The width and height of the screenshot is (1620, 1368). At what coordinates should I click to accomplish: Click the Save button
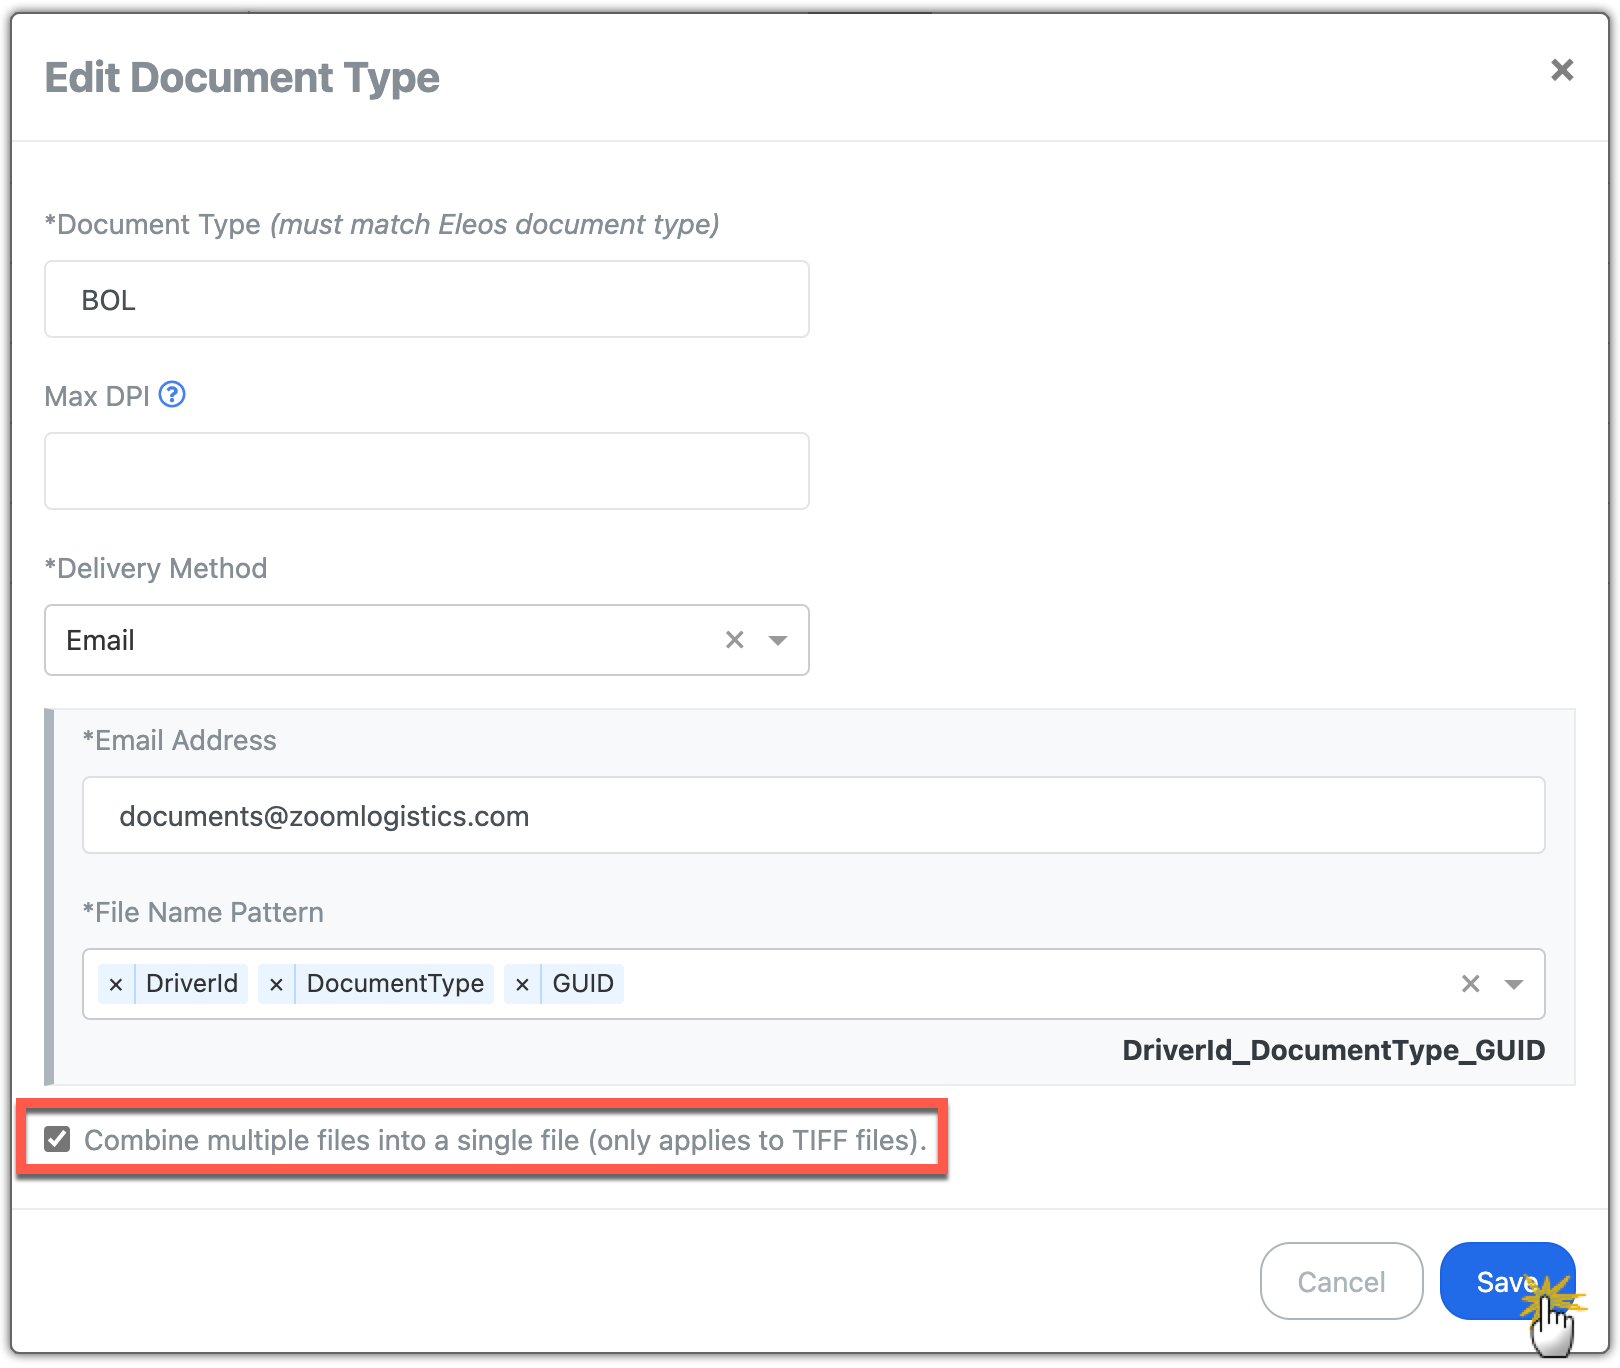pyautogui.click(x=1506, y=1281)
